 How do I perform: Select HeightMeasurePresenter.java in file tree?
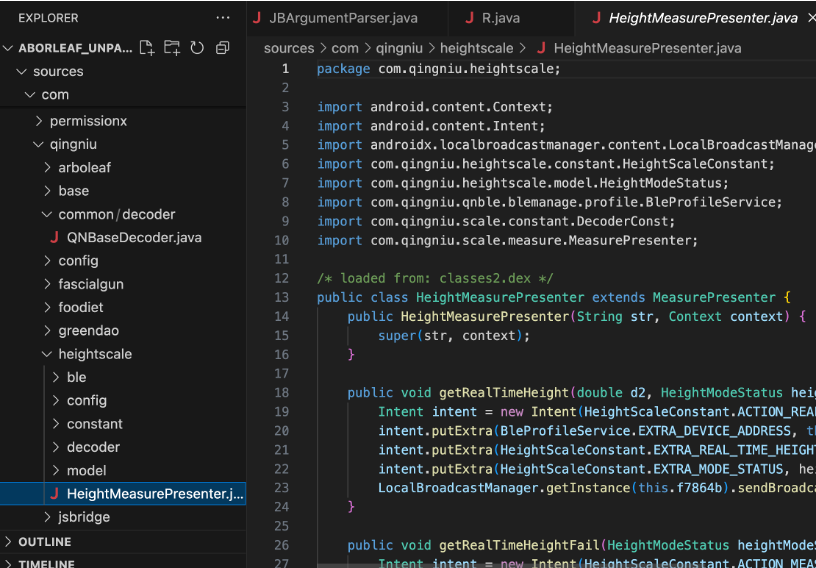click(154, 494)
